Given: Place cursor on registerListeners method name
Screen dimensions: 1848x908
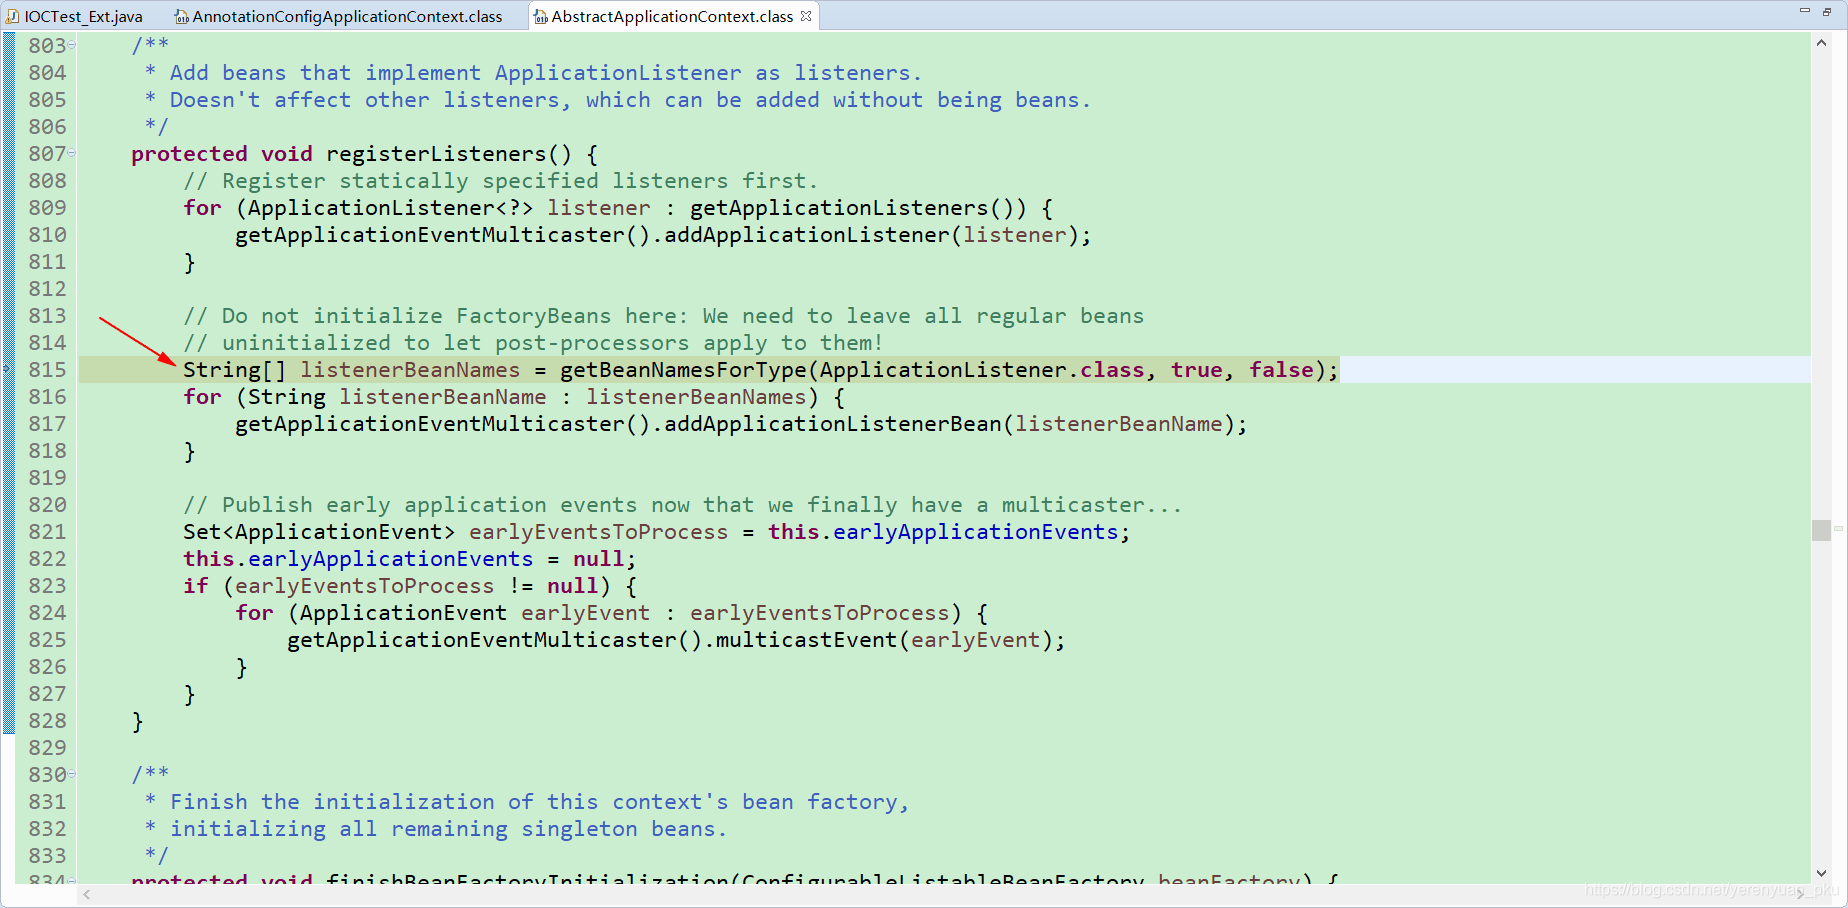Looking at the screenshot, I should (436, 154).
